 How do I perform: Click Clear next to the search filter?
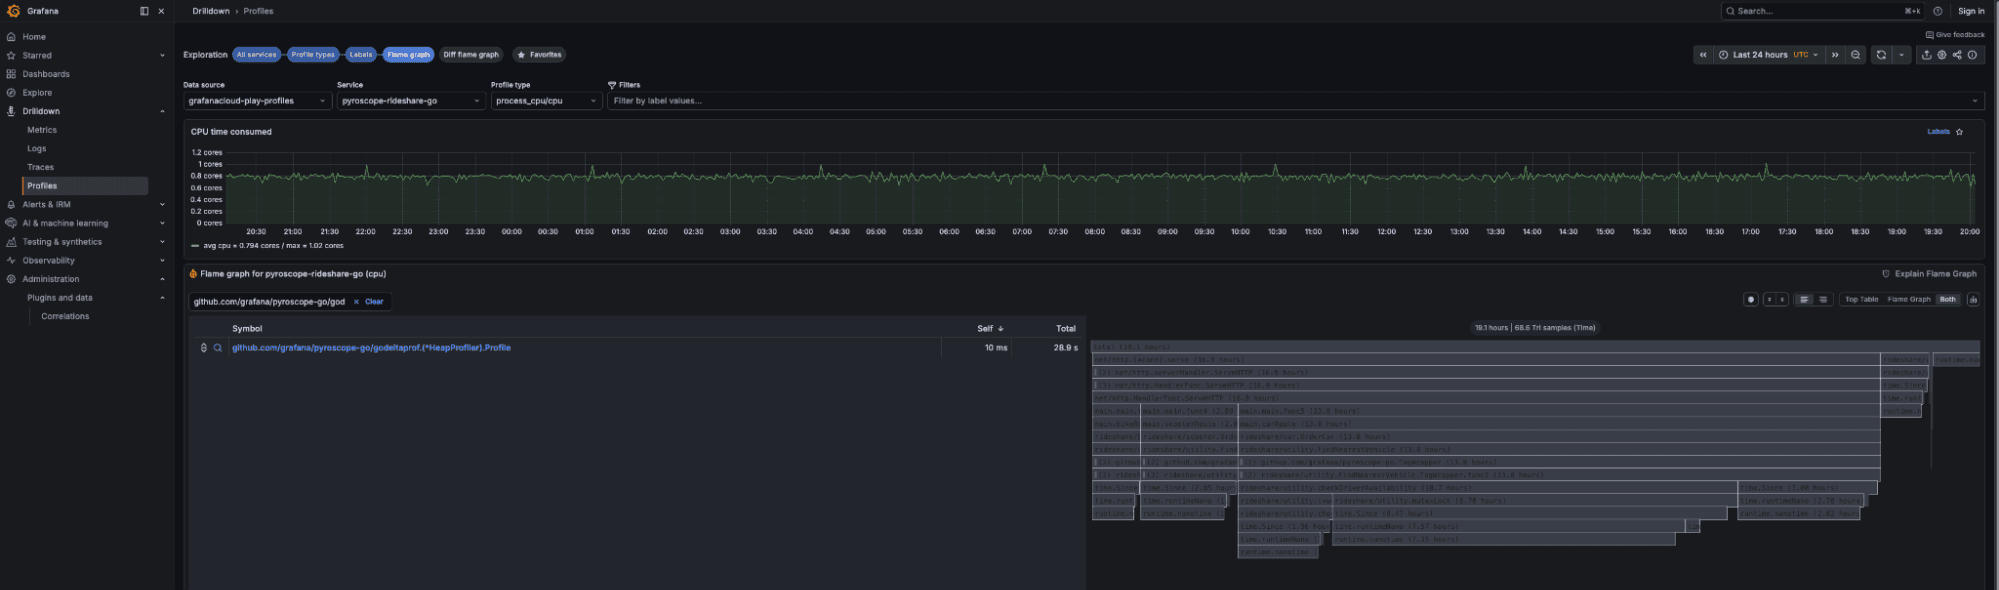click(x=374, y=302)
